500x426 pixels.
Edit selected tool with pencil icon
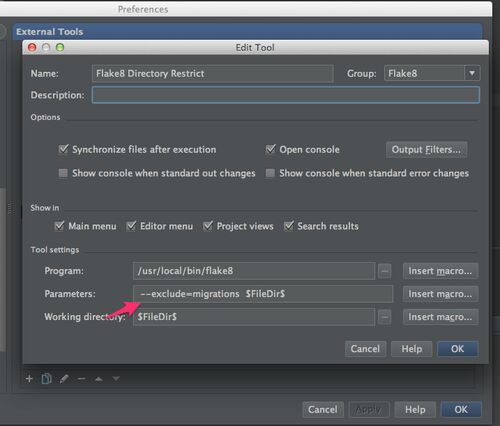pyautogui.click(x=64, y=379)
